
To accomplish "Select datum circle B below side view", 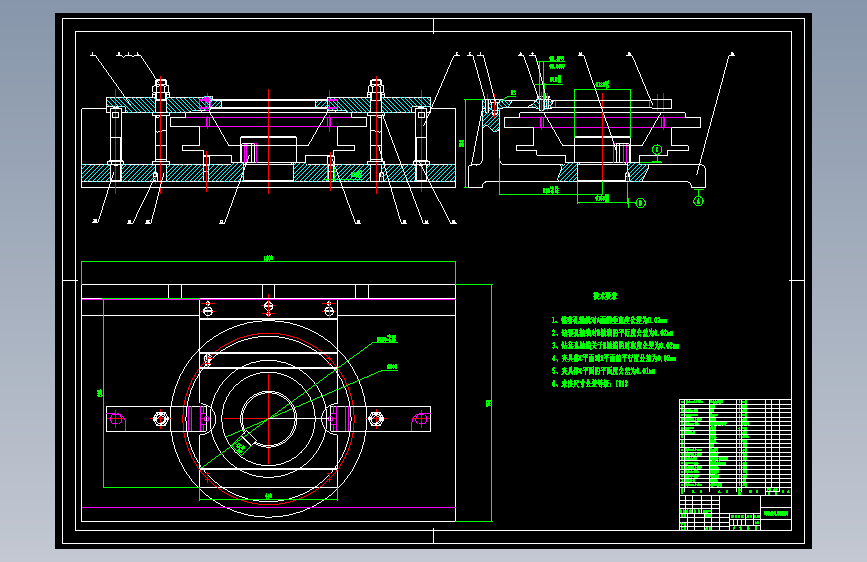I will point(640,203).
